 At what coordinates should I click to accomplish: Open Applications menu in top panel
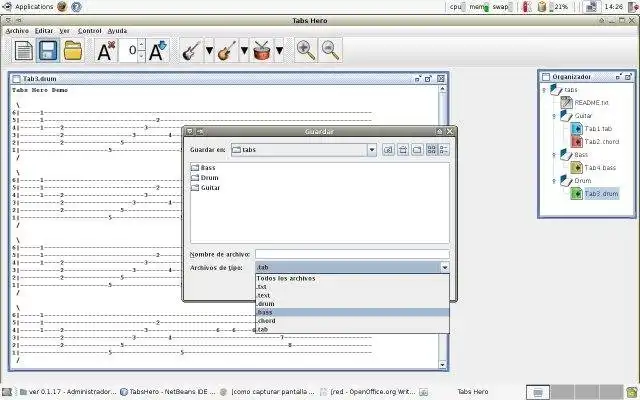(x=28, y=7)
